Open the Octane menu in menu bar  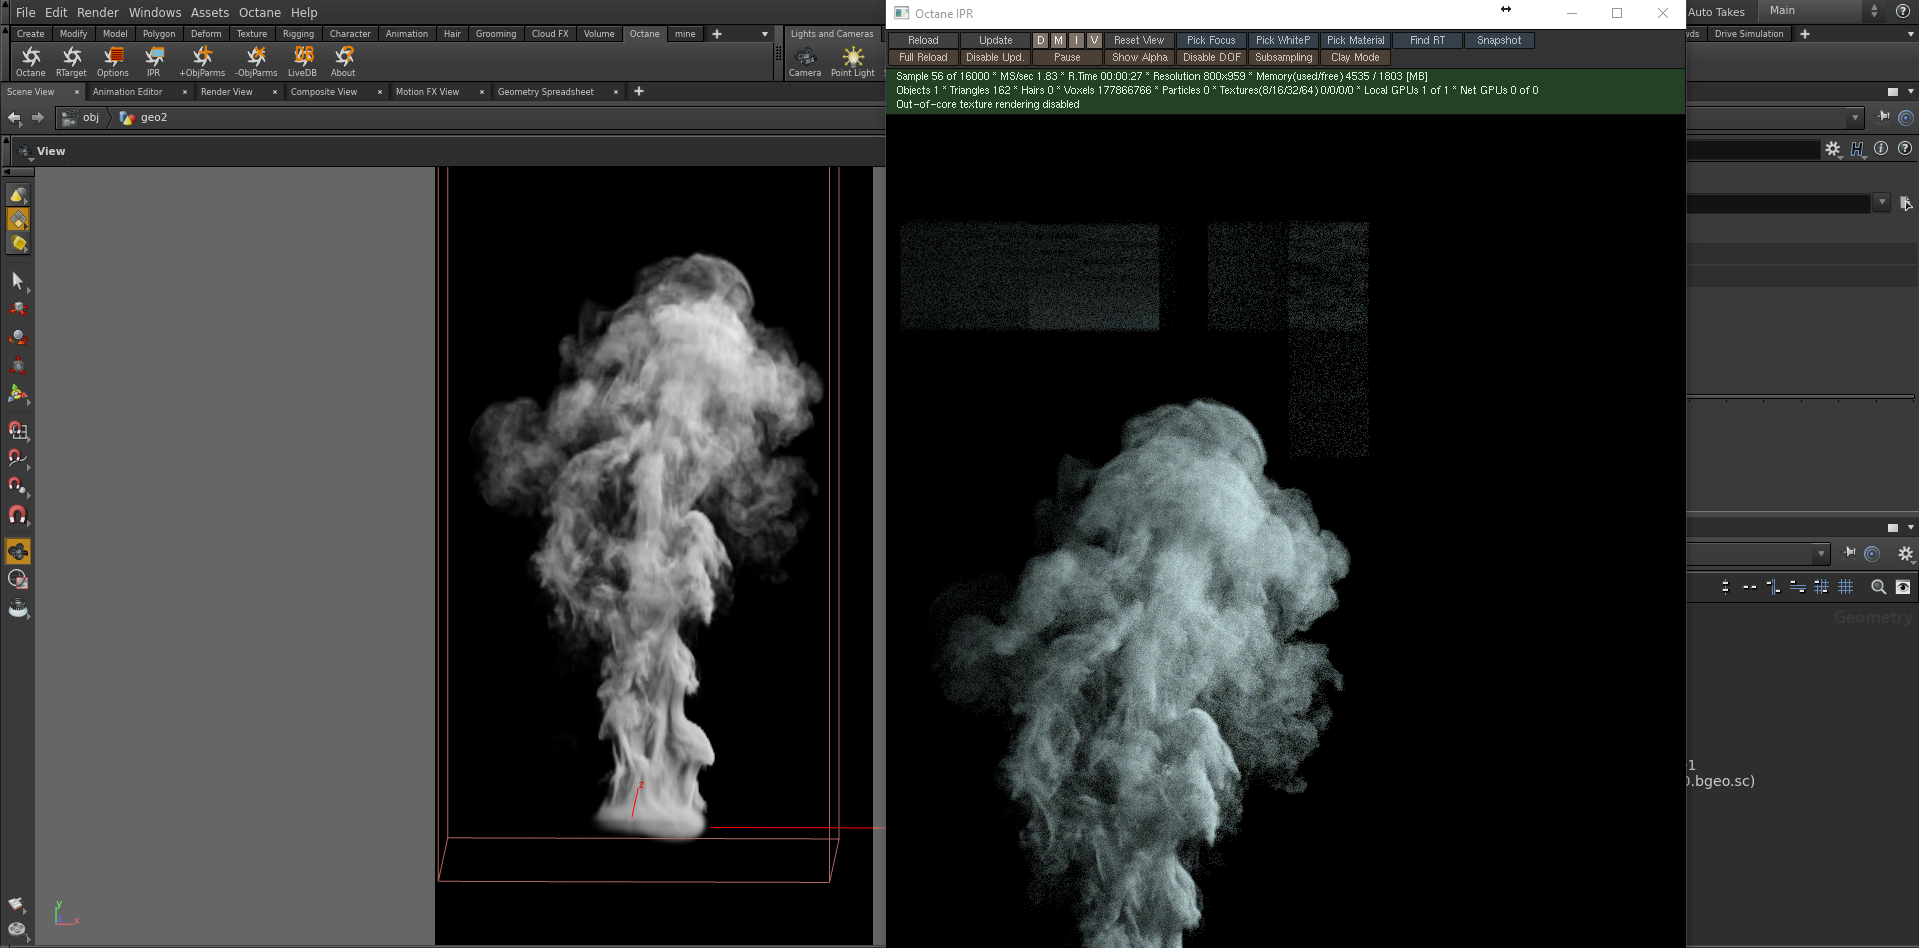coord(259,12)
